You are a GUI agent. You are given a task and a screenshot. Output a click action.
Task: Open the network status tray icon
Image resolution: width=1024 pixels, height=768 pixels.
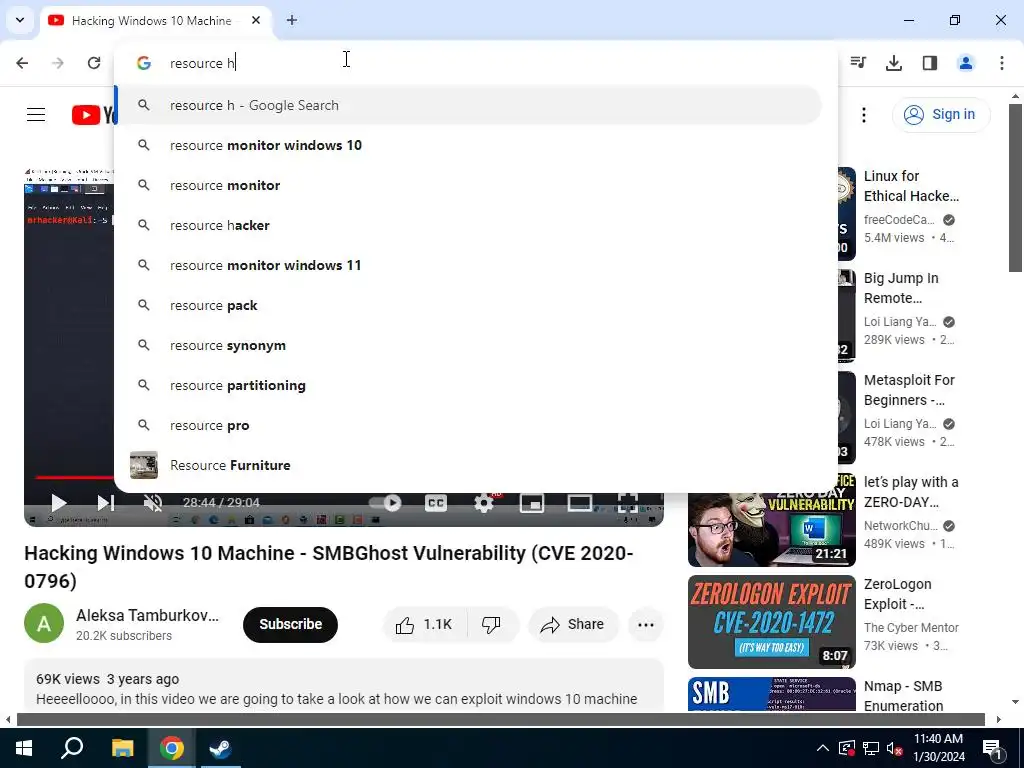(871, 748)
